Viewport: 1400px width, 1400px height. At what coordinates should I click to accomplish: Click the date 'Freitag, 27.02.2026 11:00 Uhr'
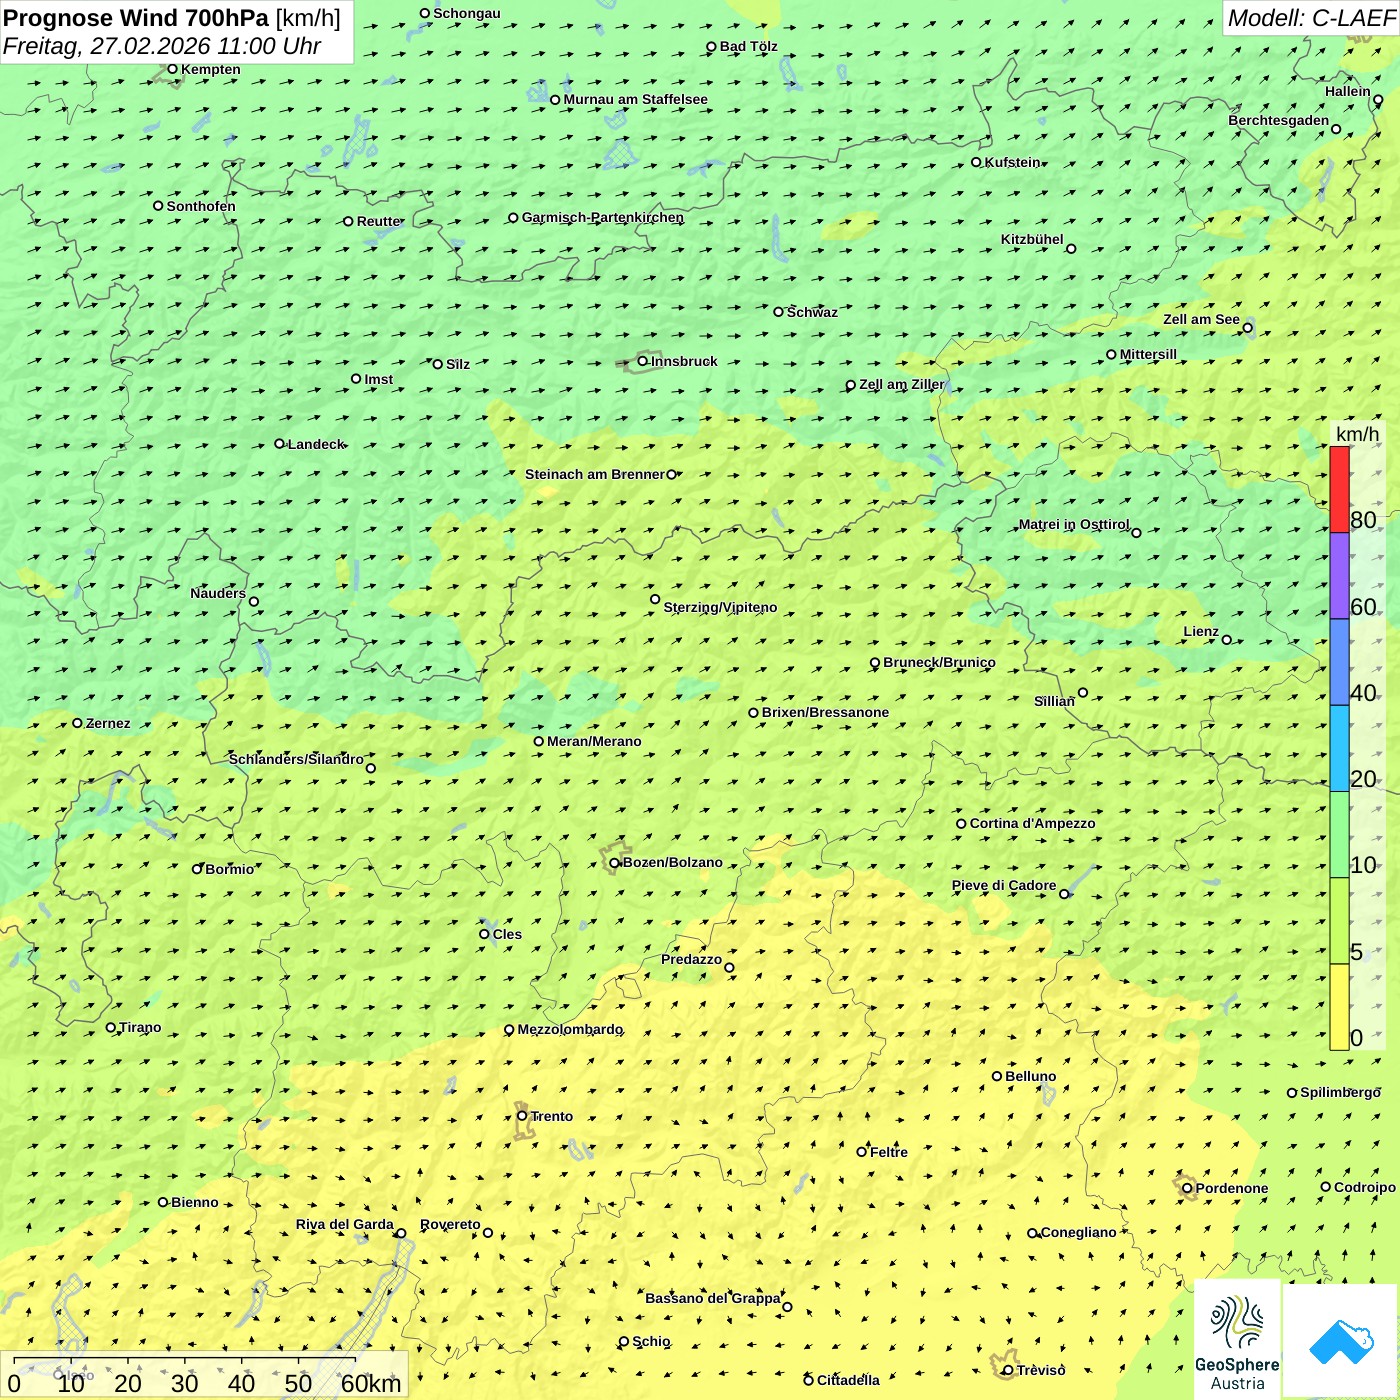coord(162,46)
